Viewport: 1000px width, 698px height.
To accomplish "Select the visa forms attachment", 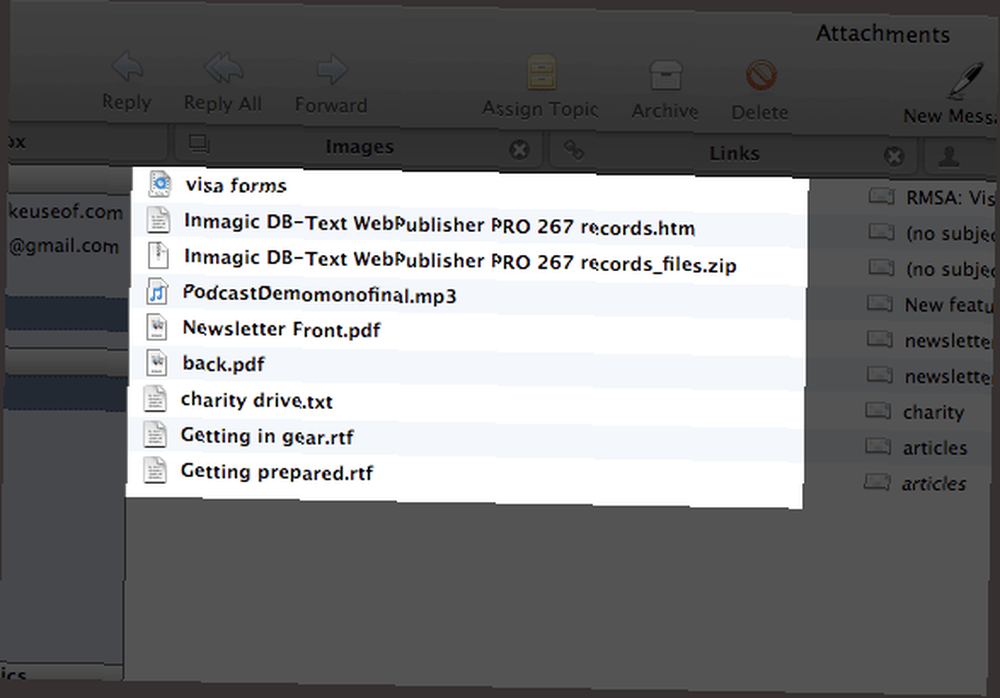I will tap(236, 185).
